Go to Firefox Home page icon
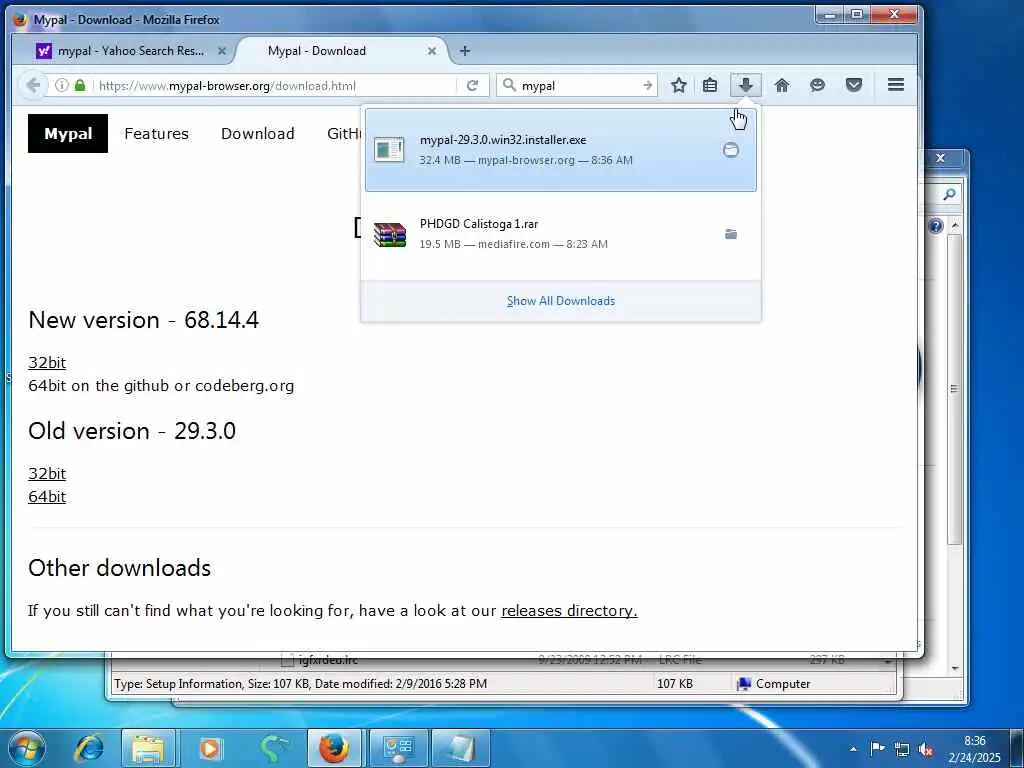This screenshot has height=768, width=1024. click(x=782, y=85)
